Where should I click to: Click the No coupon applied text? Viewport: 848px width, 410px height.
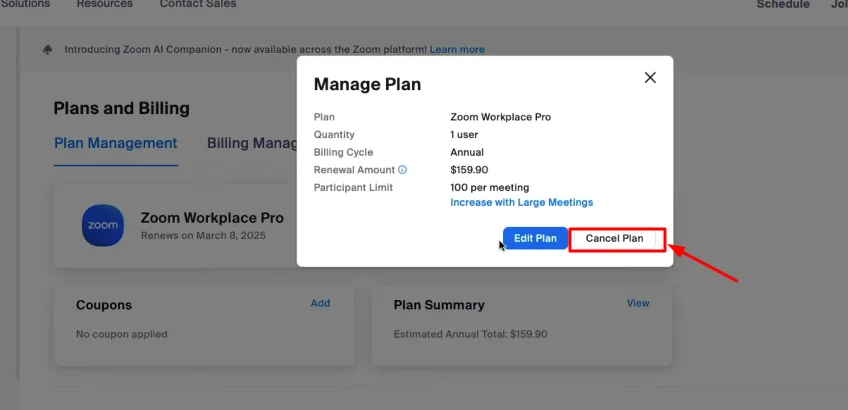pyautogui.click(x=122, y=334)
